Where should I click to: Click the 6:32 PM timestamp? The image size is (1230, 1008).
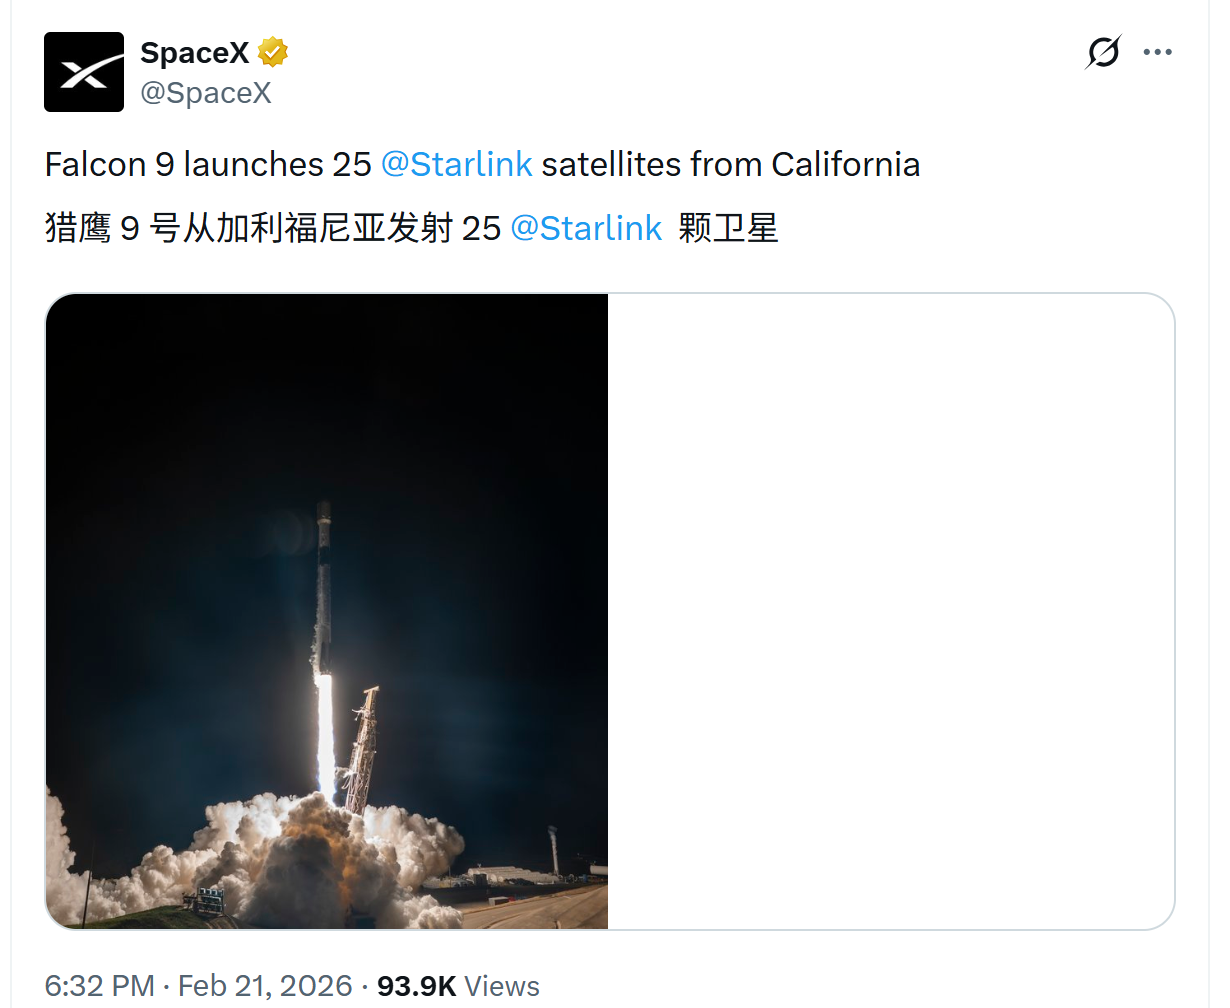pos(99,986)
